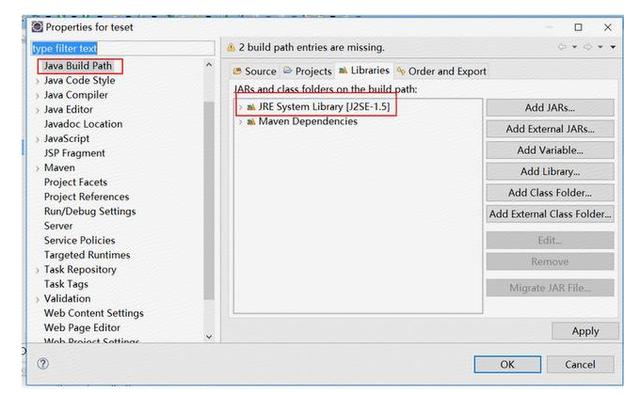The height and width of the screenshot is (394, 640).
Task: Open the Order and Export tab
Action: tap(442, 71)
